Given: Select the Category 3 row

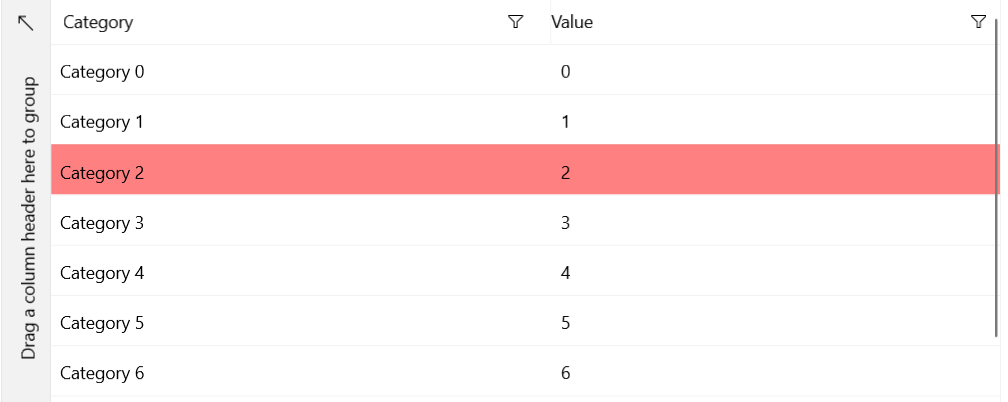Looking at the screenshot, I should coord(102,223).
